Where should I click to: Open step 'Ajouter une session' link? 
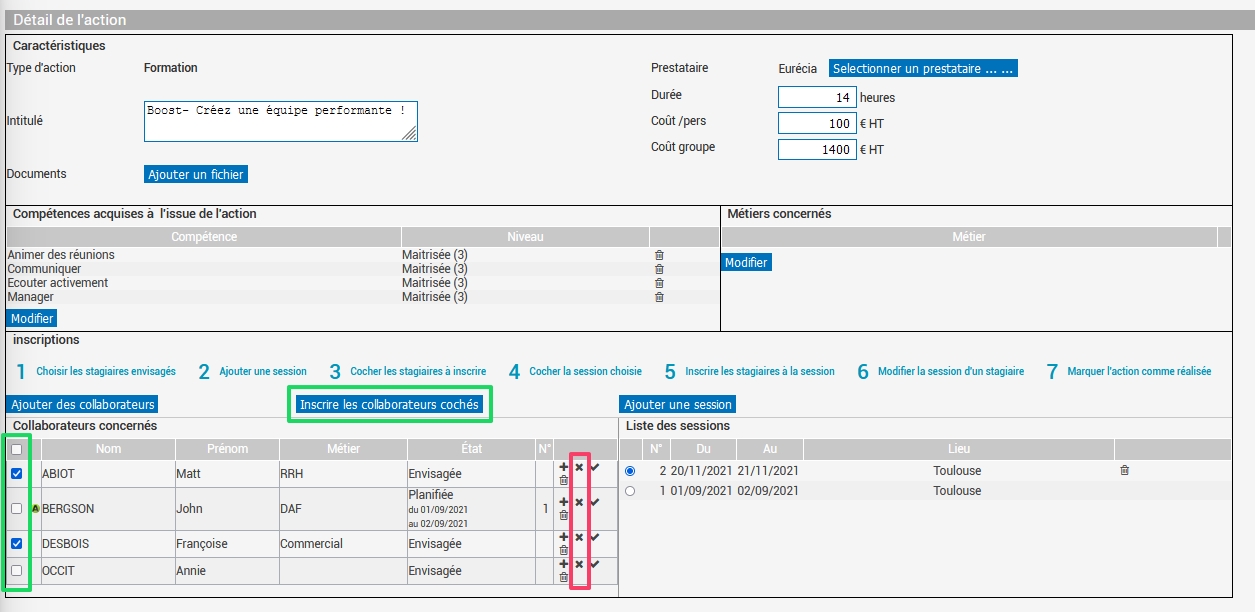263,371
